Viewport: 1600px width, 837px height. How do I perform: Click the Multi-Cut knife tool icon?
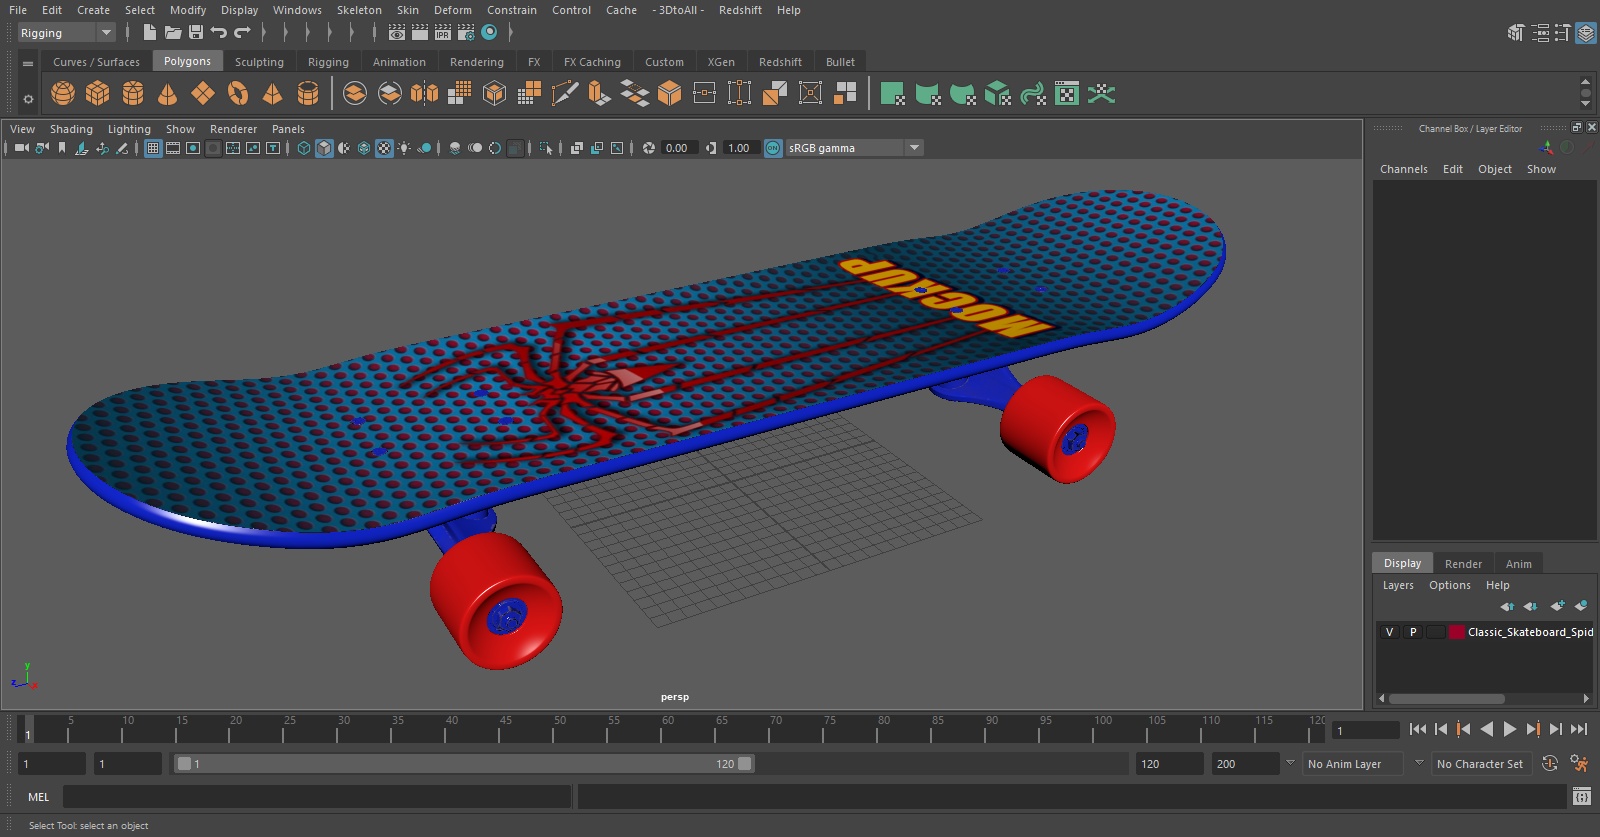565,94
